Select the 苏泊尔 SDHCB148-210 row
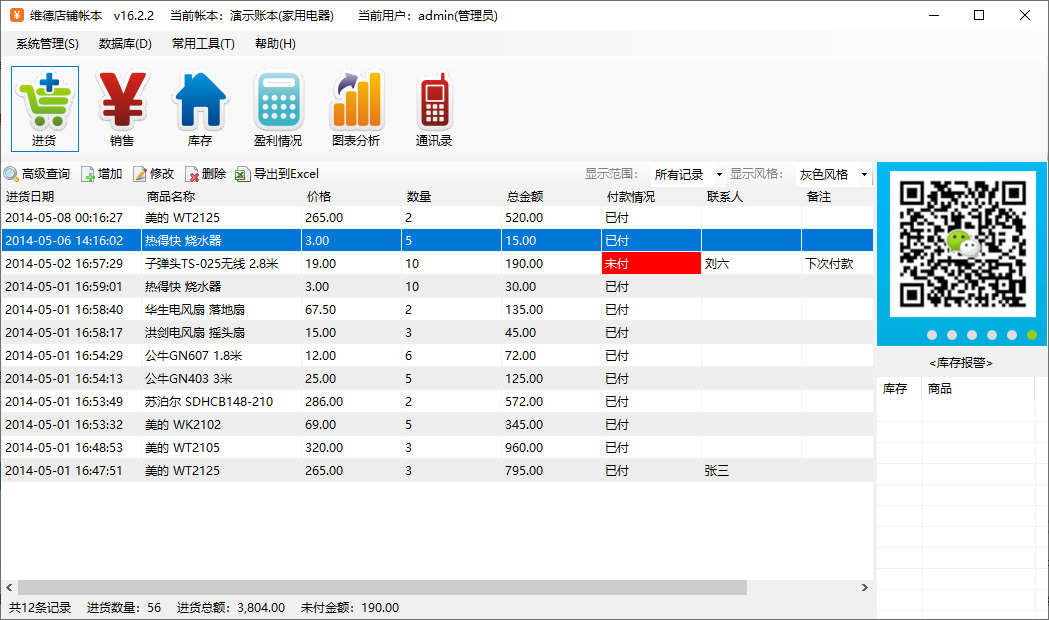Image resolution: width=1049 pixels, height=620 pixels. point(437,401)
